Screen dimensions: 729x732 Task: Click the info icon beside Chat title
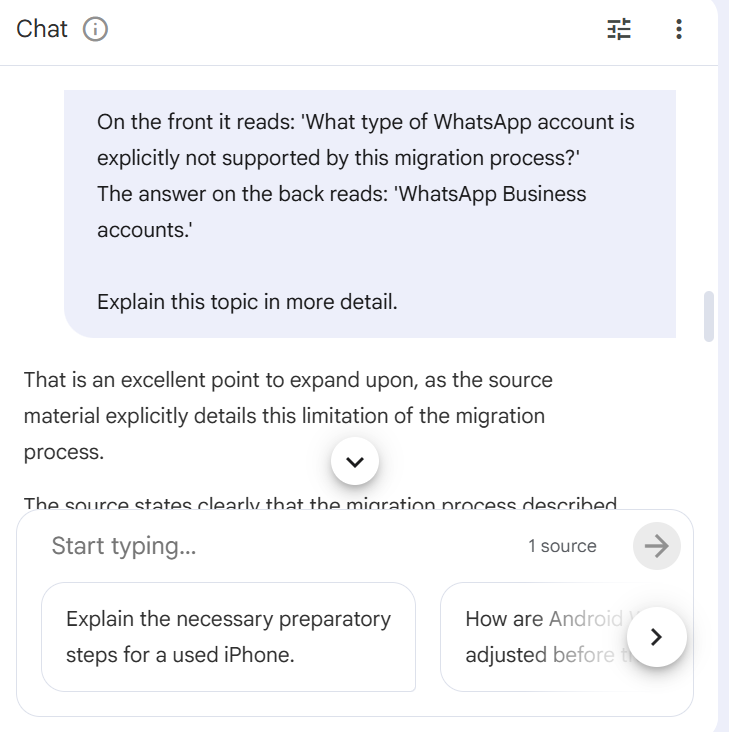[x=95, y=30]
